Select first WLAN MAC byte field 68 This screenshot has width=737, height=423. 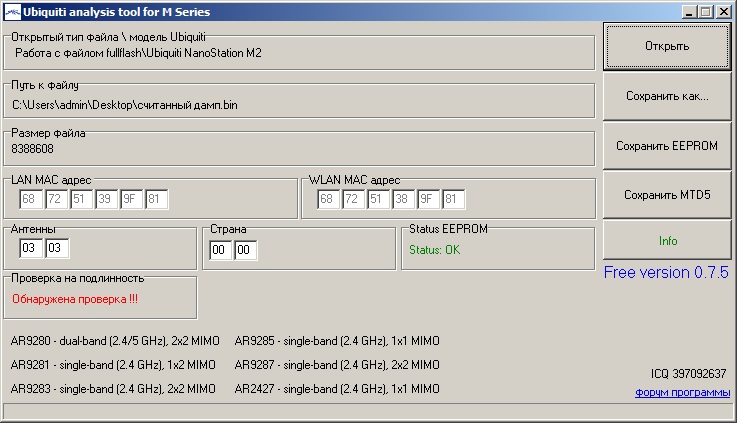(x=329, y=199)
